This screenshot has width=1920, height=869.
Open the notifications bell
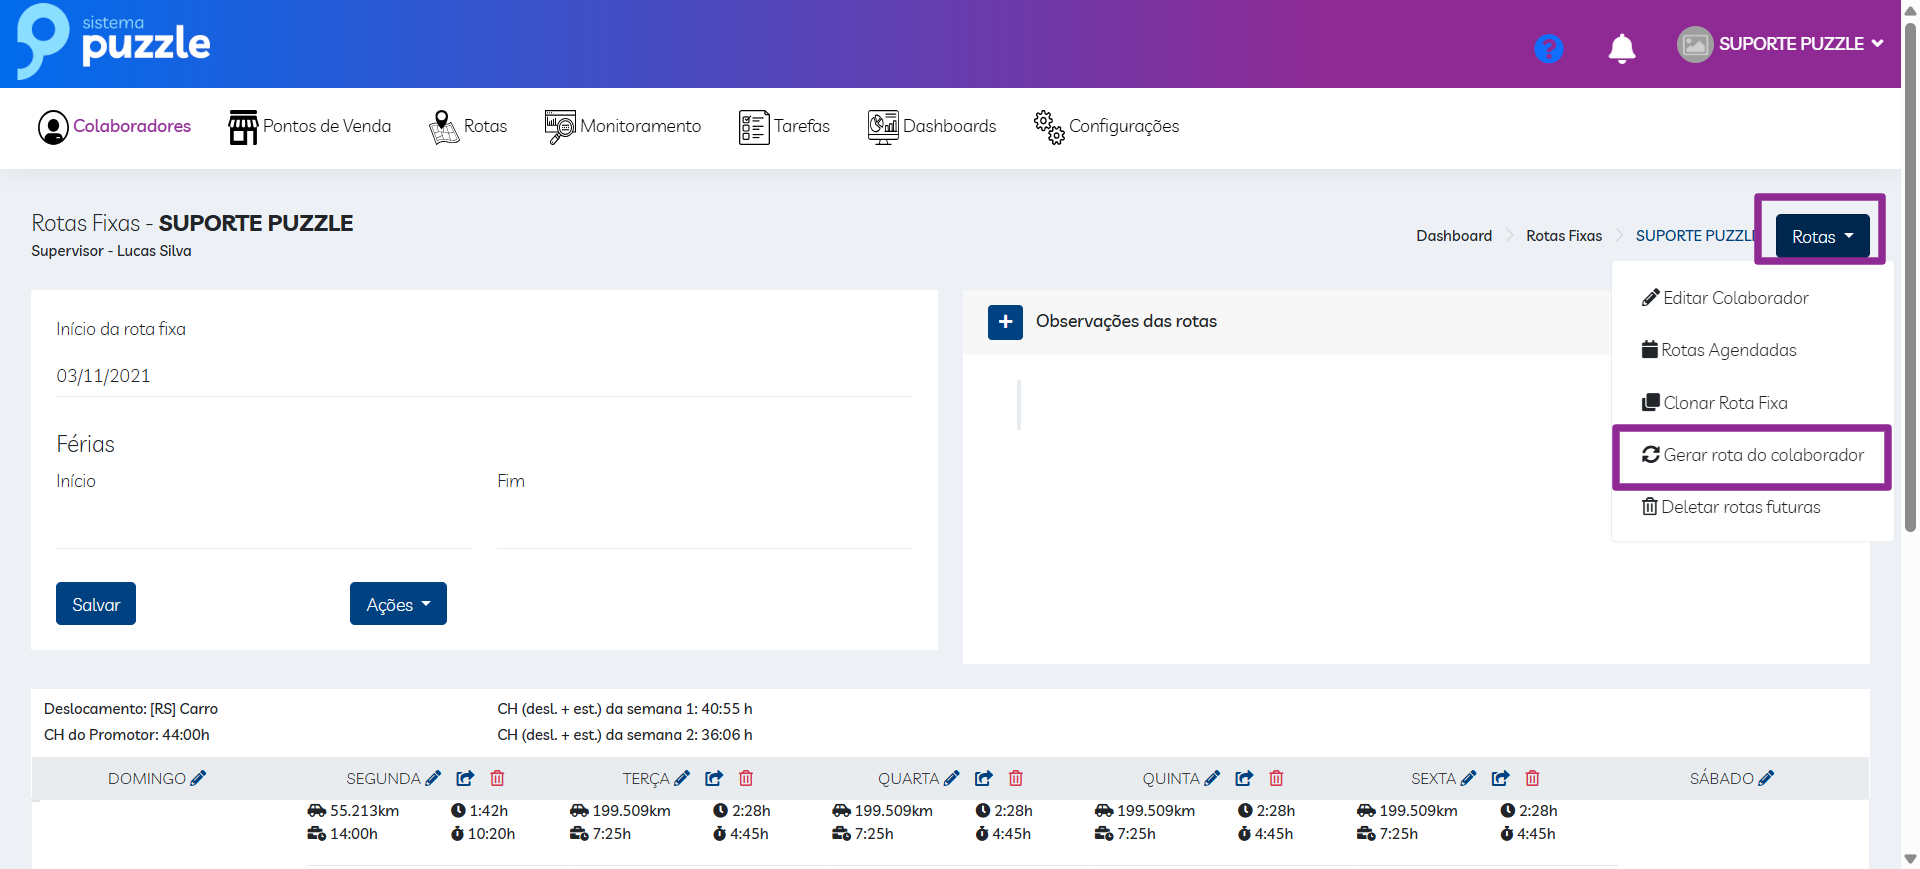pos(1621,48)
